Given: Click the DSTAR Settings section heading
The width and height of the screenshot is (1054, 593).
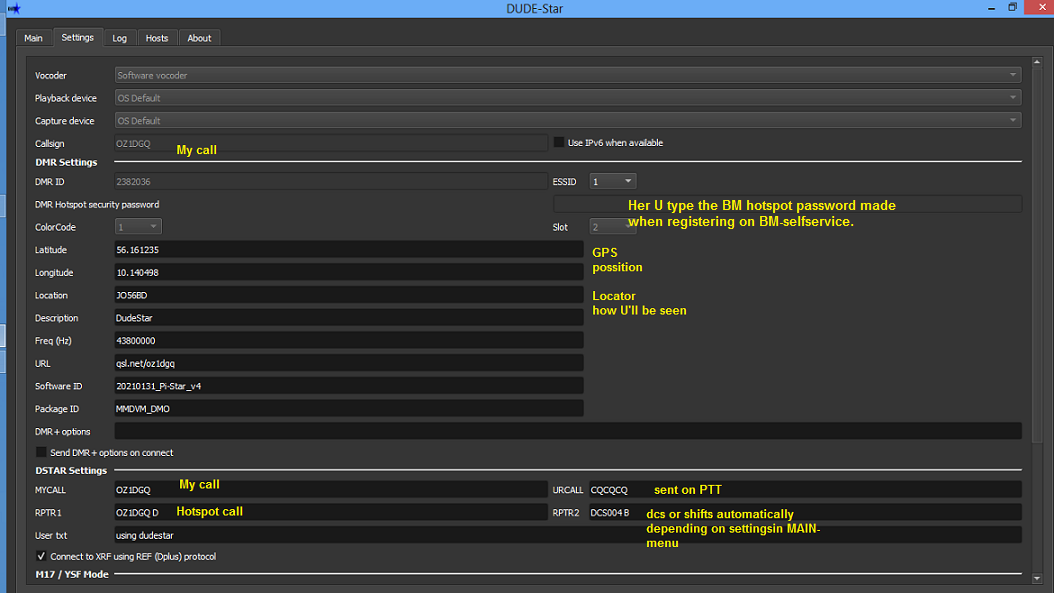Looking at the screenshot, I should 71,471.
